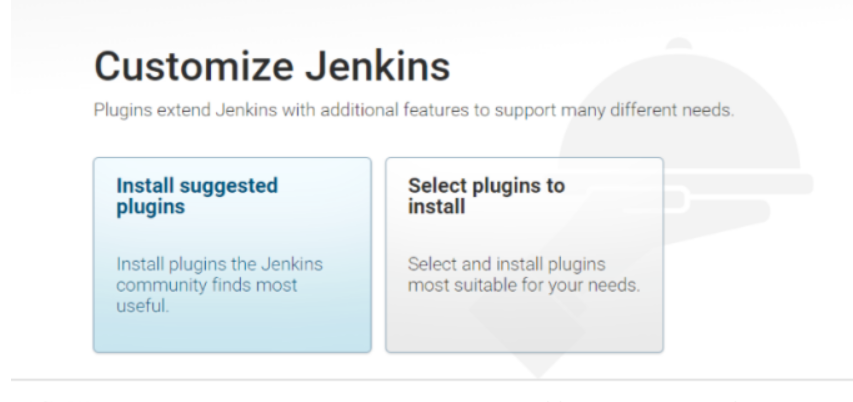The height and width of the screenshot is (402, 853).
Task: Click the word 'Jenkins' in the heading
Action: tap(377, 66)
